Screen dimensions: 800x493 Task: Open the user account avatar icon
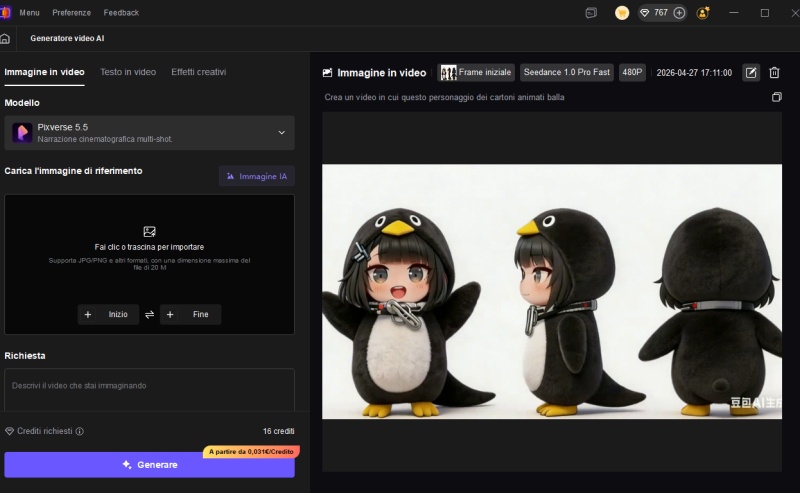[703, 13]
